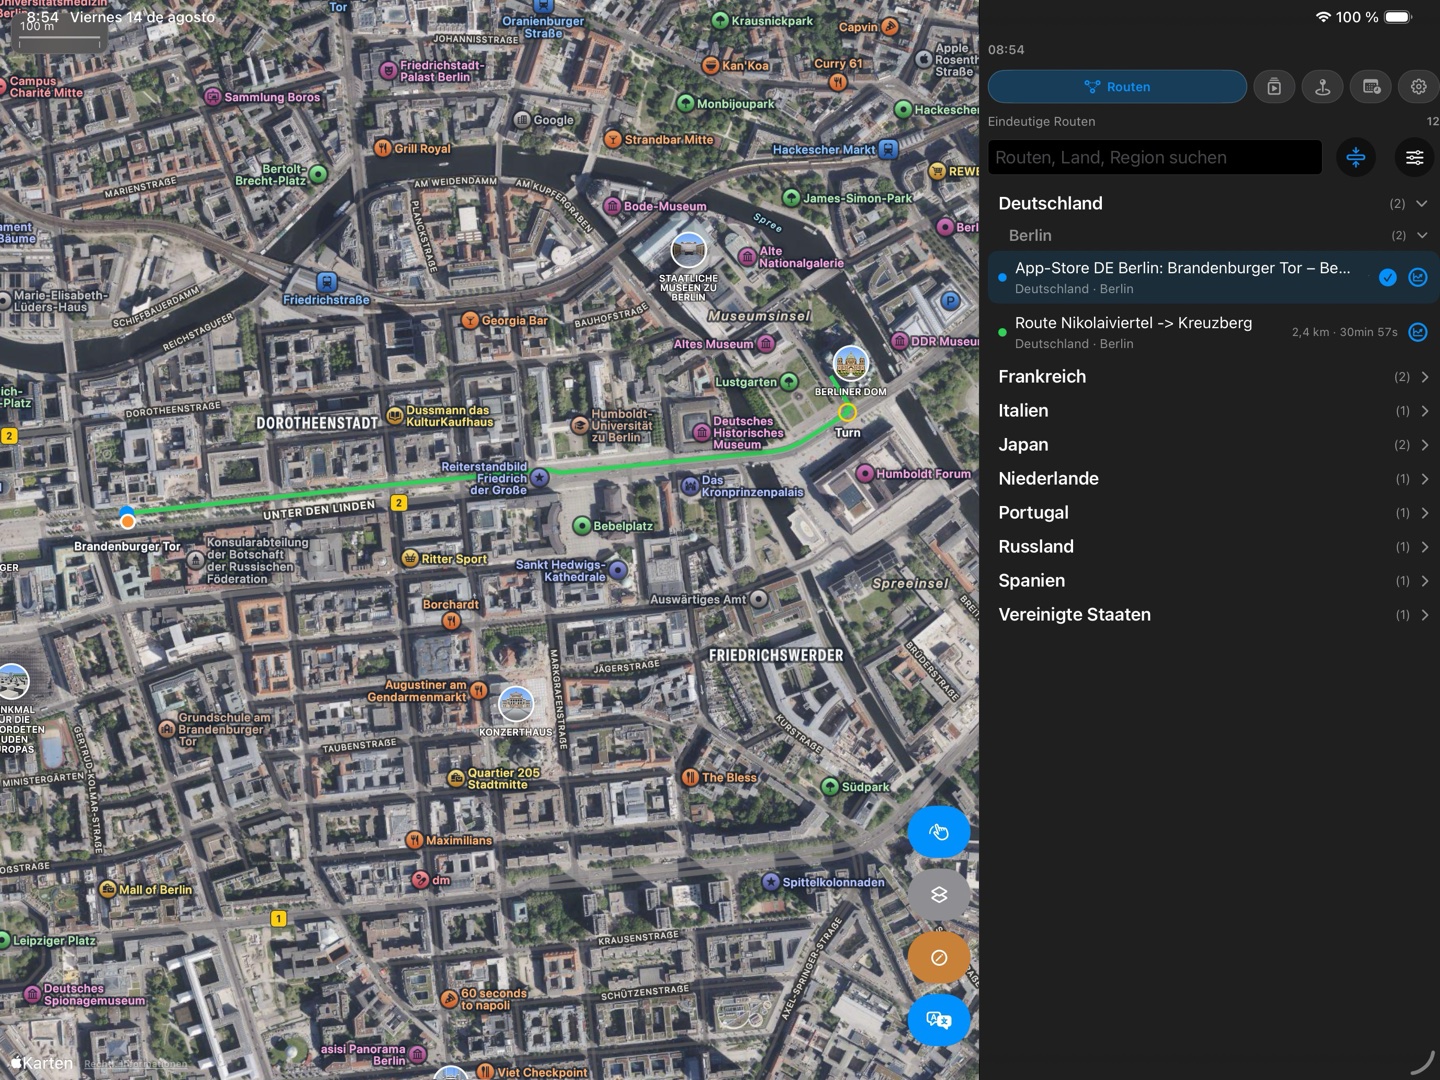This screenshot has width=1440, height=1080.
Task: Expand the Russland group
Action: pyautogui.click(x=1214, y=547)
